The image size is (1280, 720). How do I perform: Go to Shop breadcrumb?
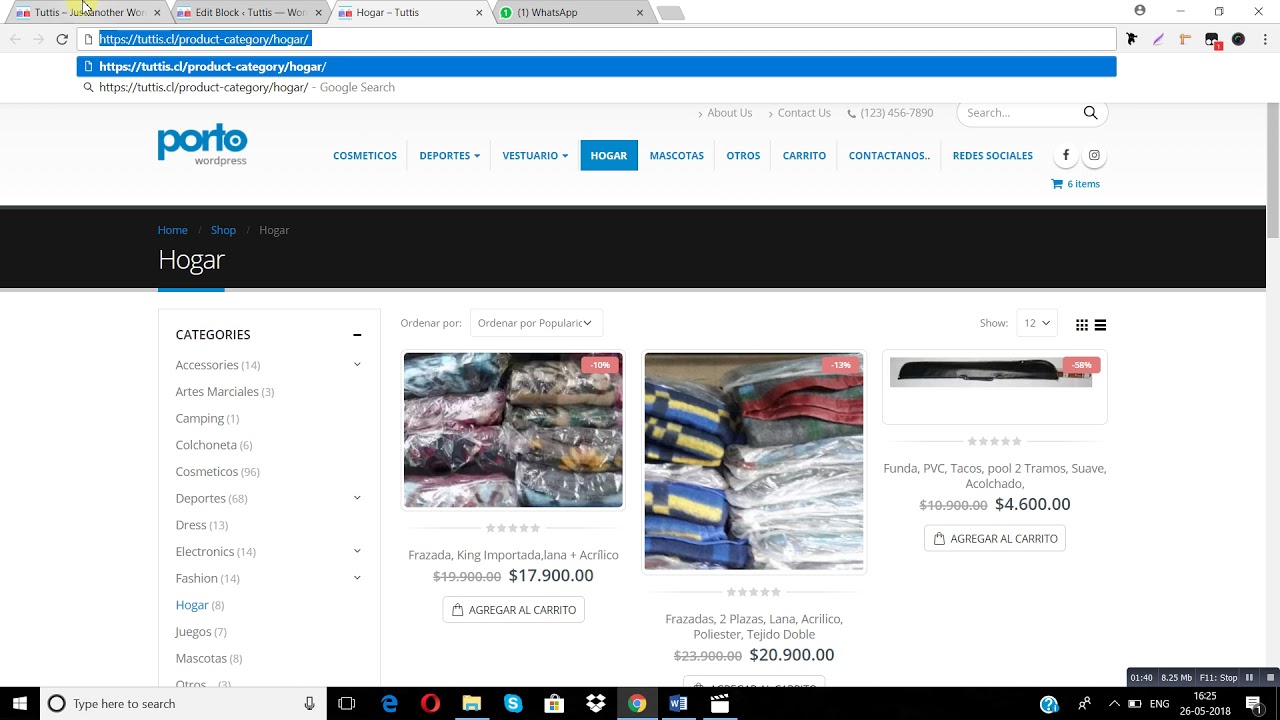click(x=223, y=230)
